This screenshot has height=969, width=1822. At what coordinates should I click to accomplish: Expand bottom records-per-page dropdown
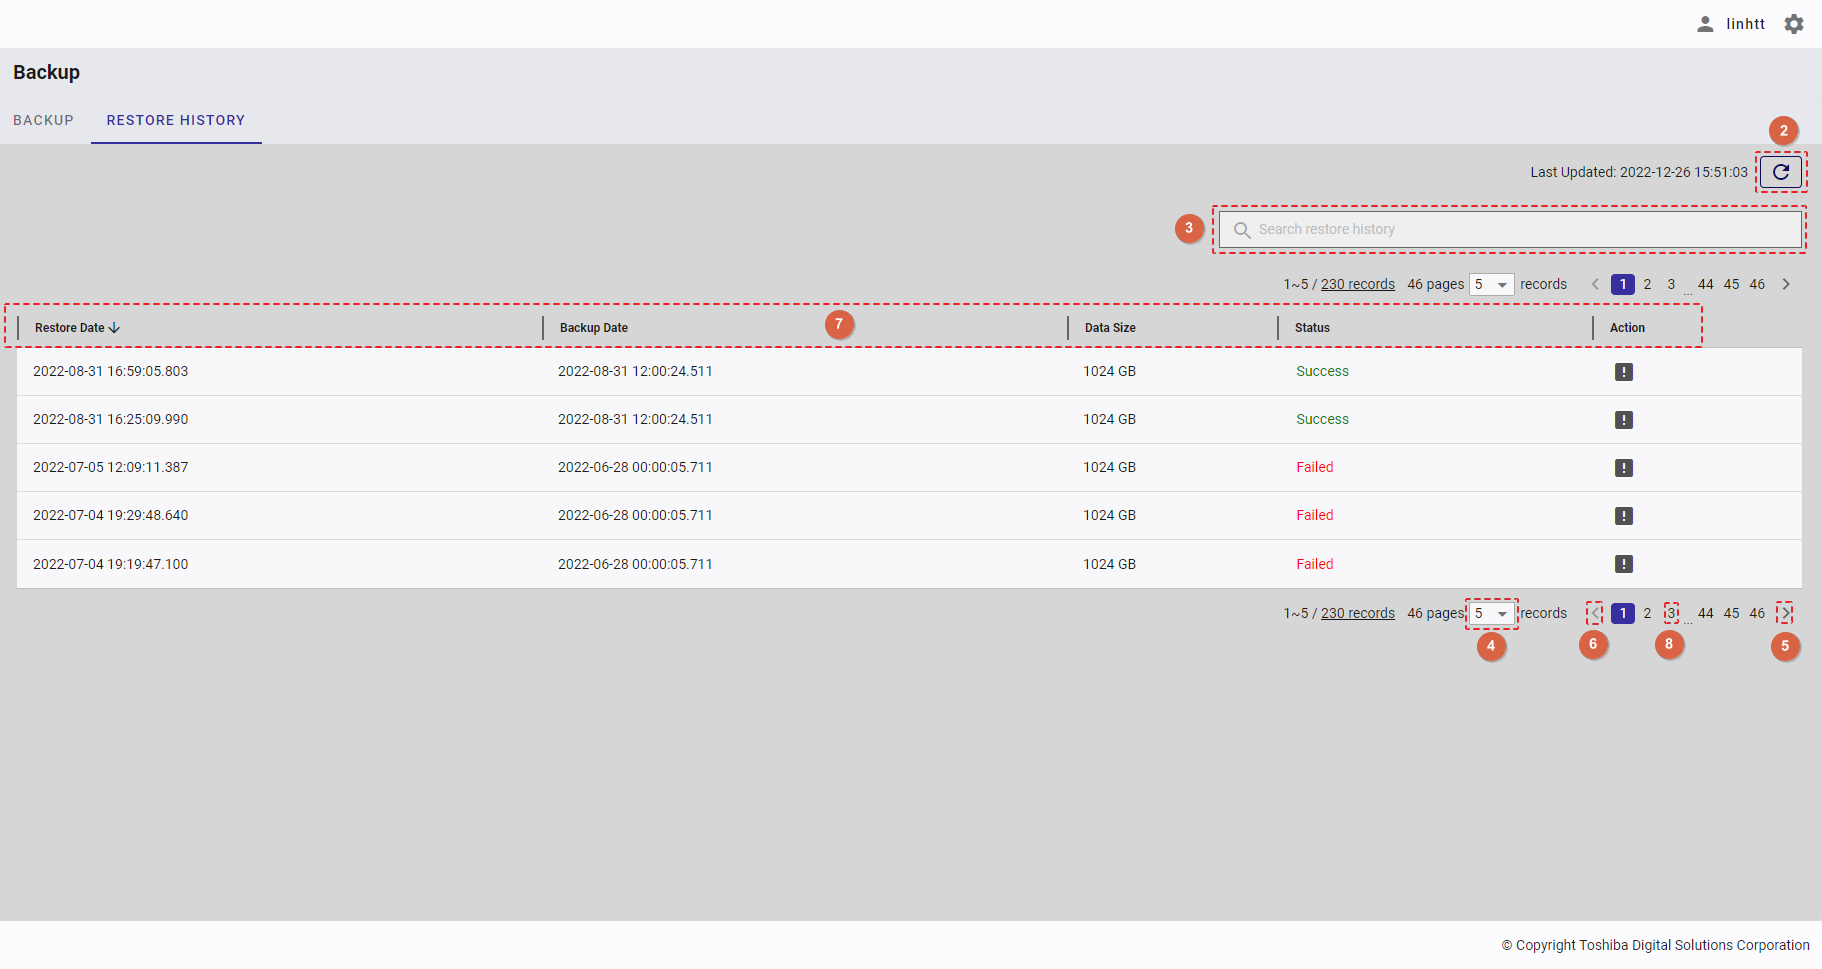click(x=1491, y=614)
